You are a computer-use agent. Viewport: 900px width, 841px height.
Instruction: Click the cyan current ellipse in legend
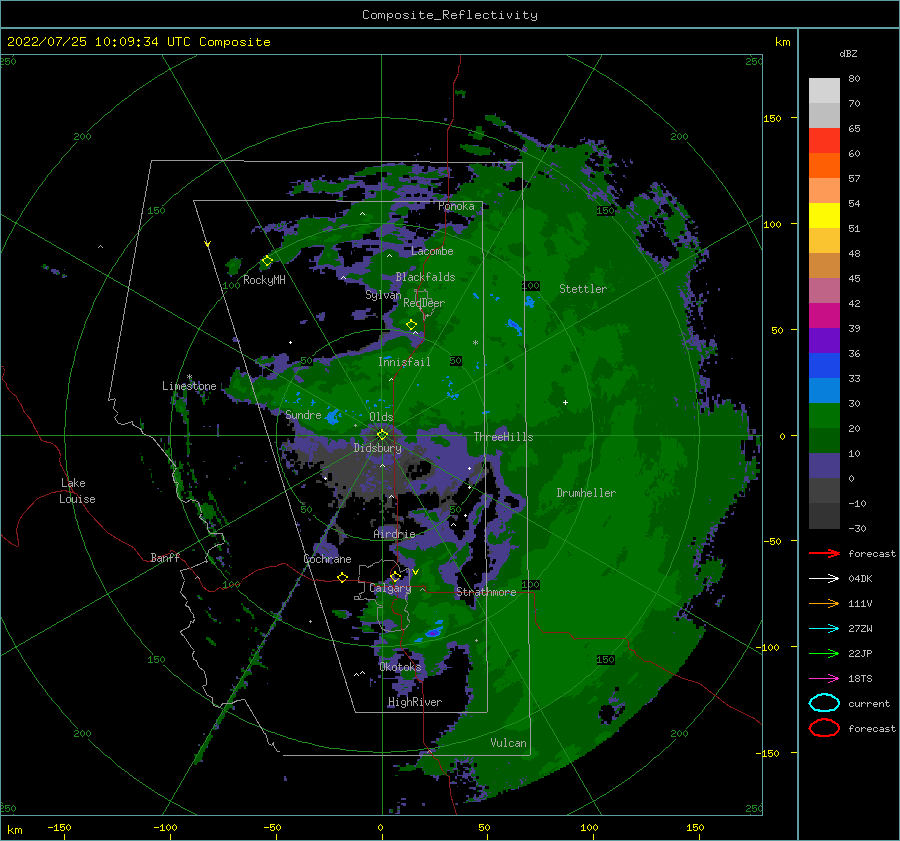tap(824, 703)
